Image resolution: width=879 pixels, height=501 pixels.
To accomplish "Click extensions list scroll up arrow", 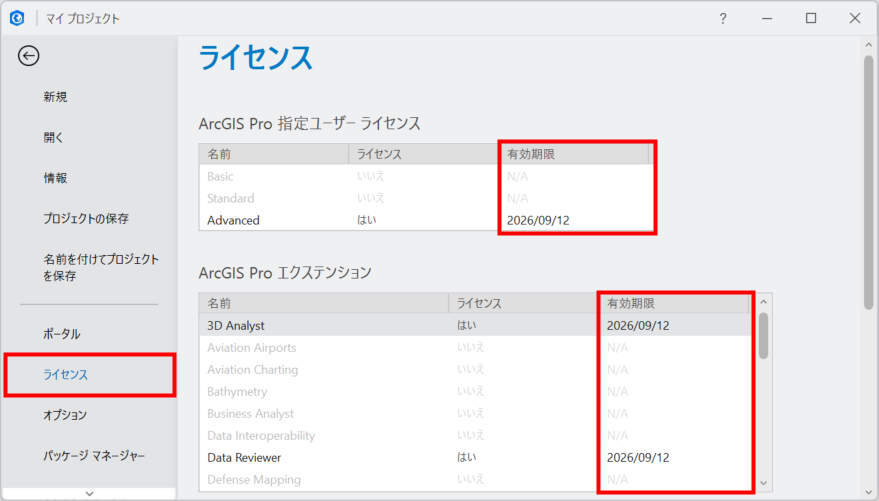I will (763, 302).
